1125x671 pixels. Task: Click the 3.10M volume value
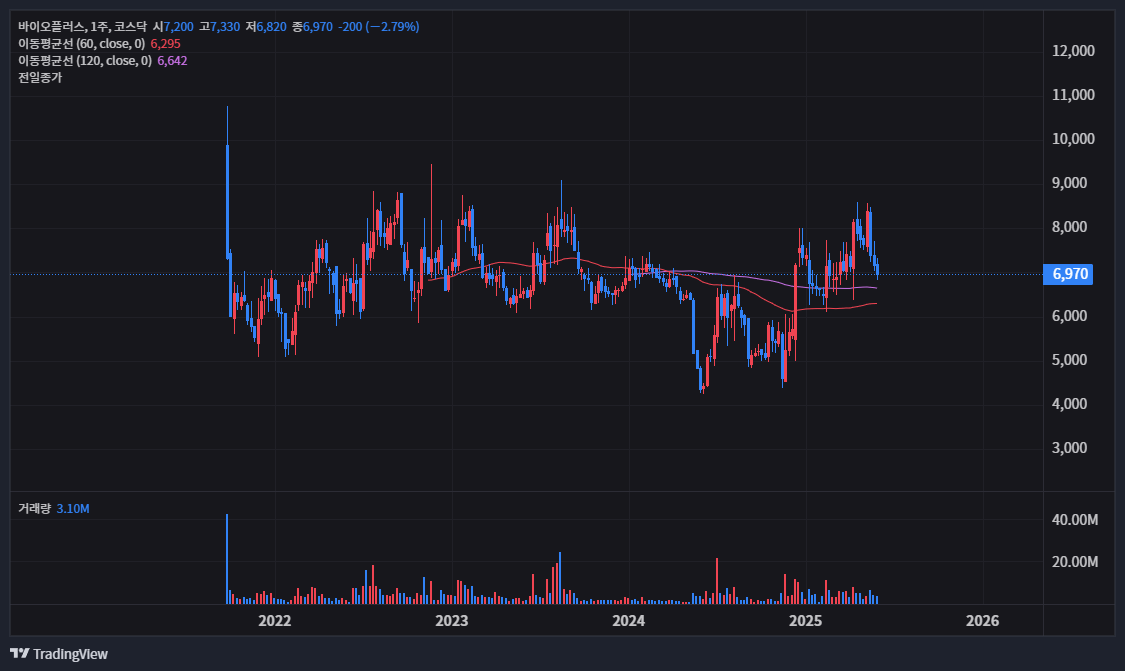73,509
